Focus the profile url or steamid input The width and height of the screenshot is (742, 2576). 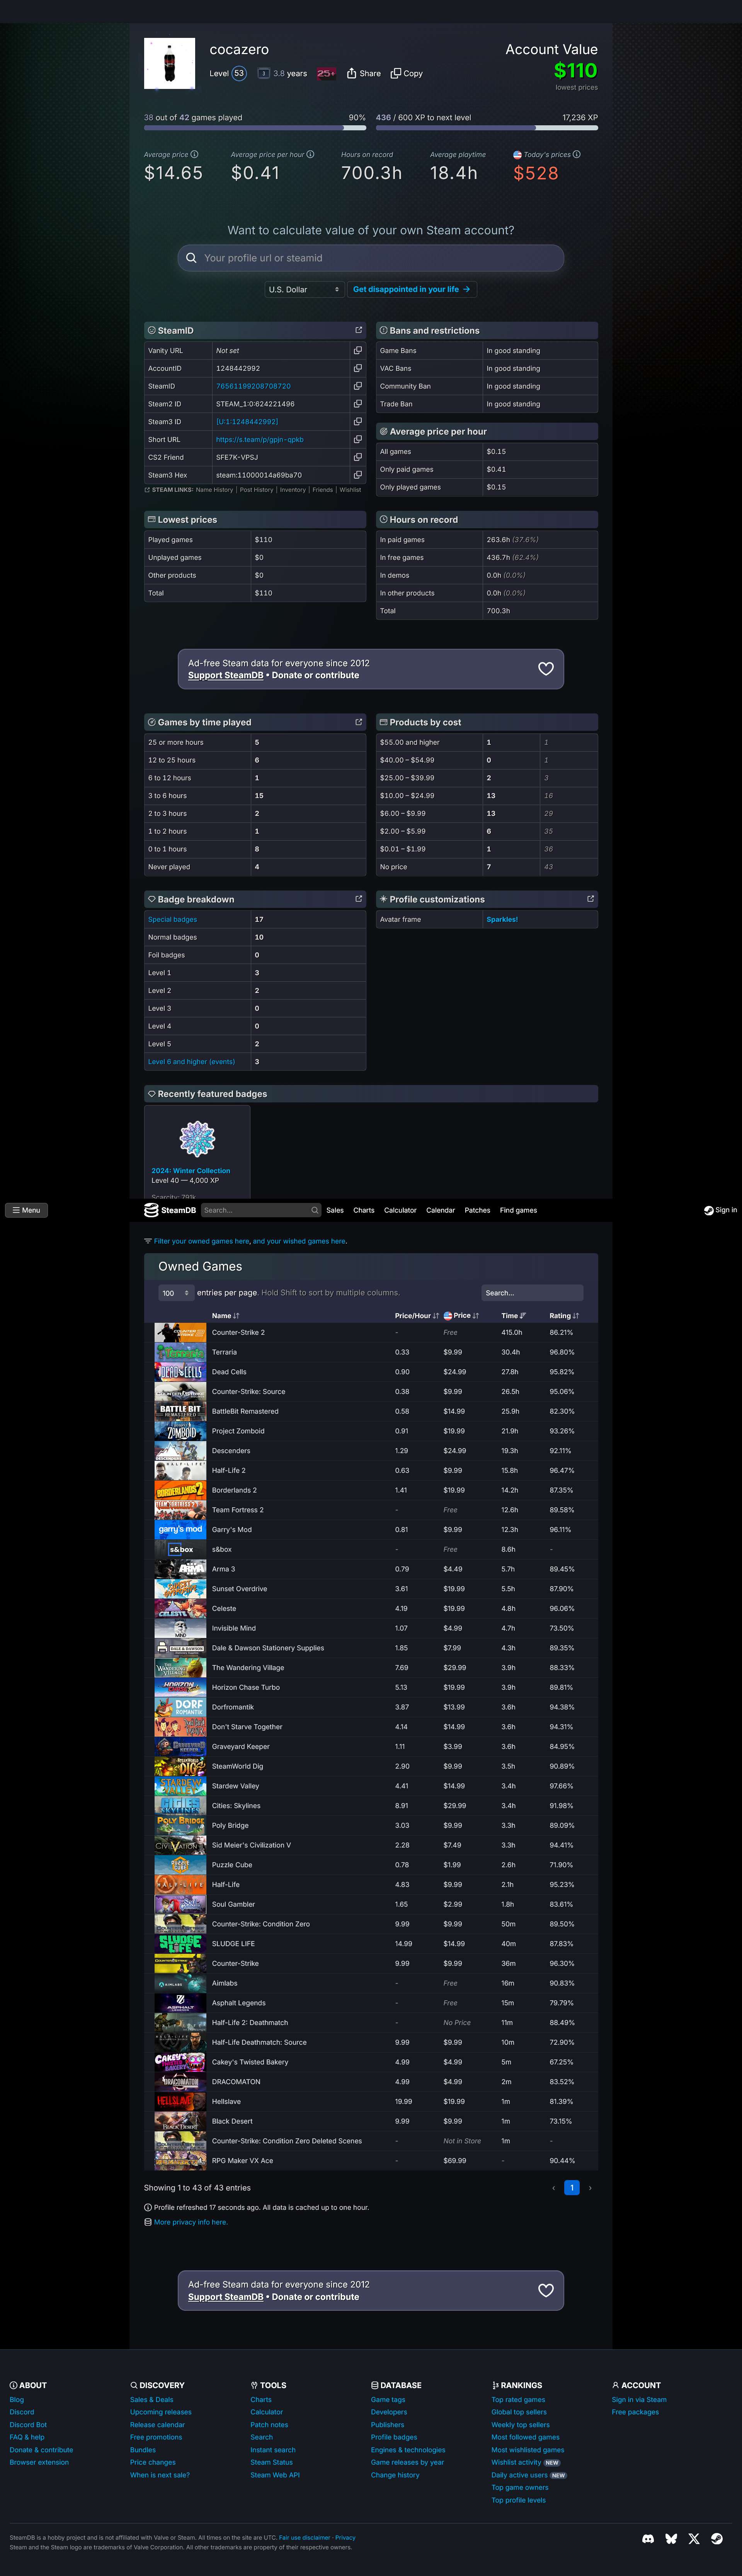pos(371,258)
